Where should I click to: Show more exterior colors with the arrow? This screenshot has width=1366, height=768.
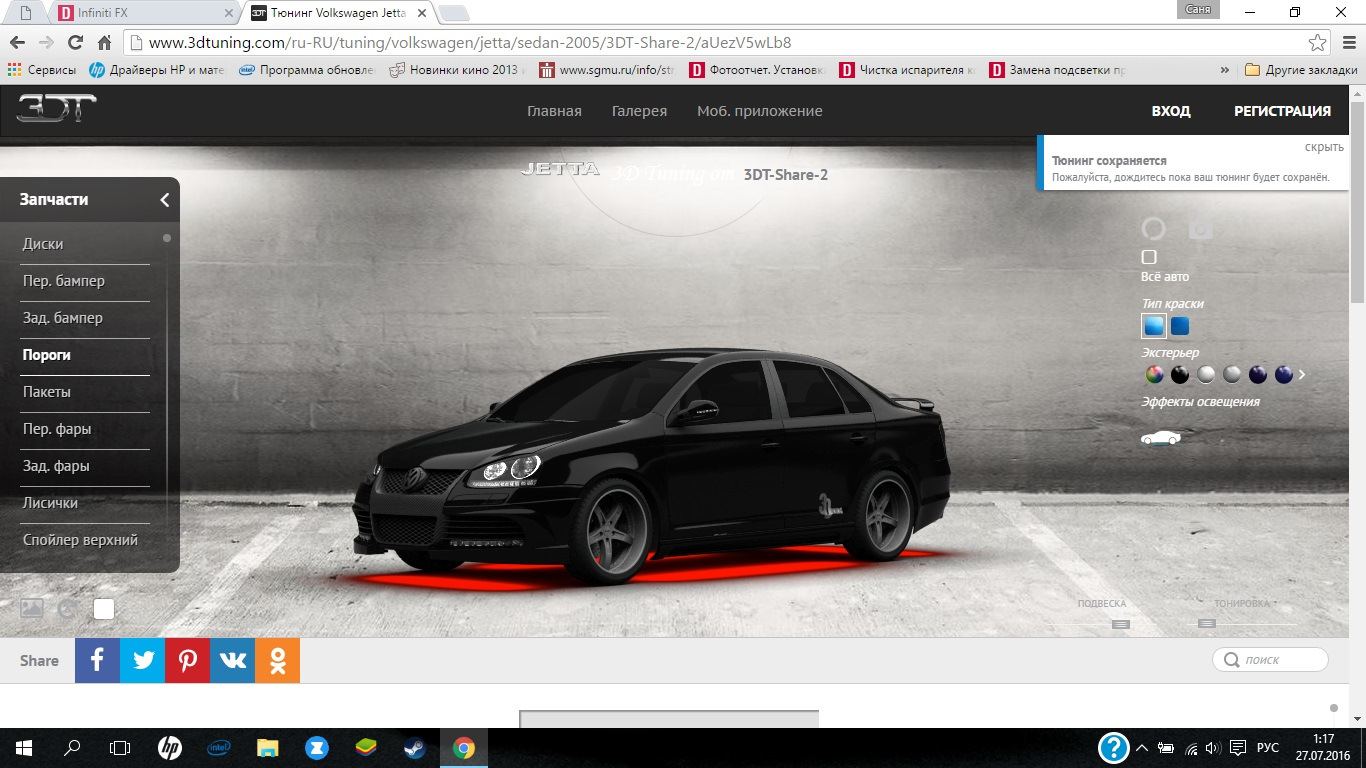pos(1302,375)
